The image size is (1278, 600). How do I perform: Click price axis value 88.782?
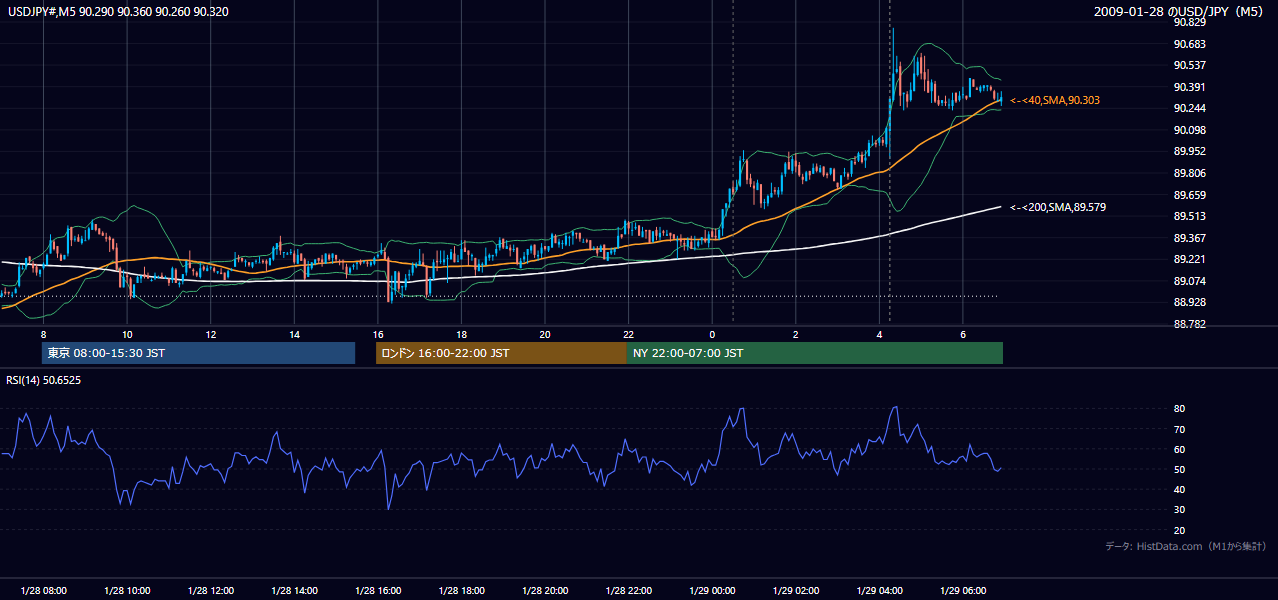pyautogui.click(x=1190, y=324)
